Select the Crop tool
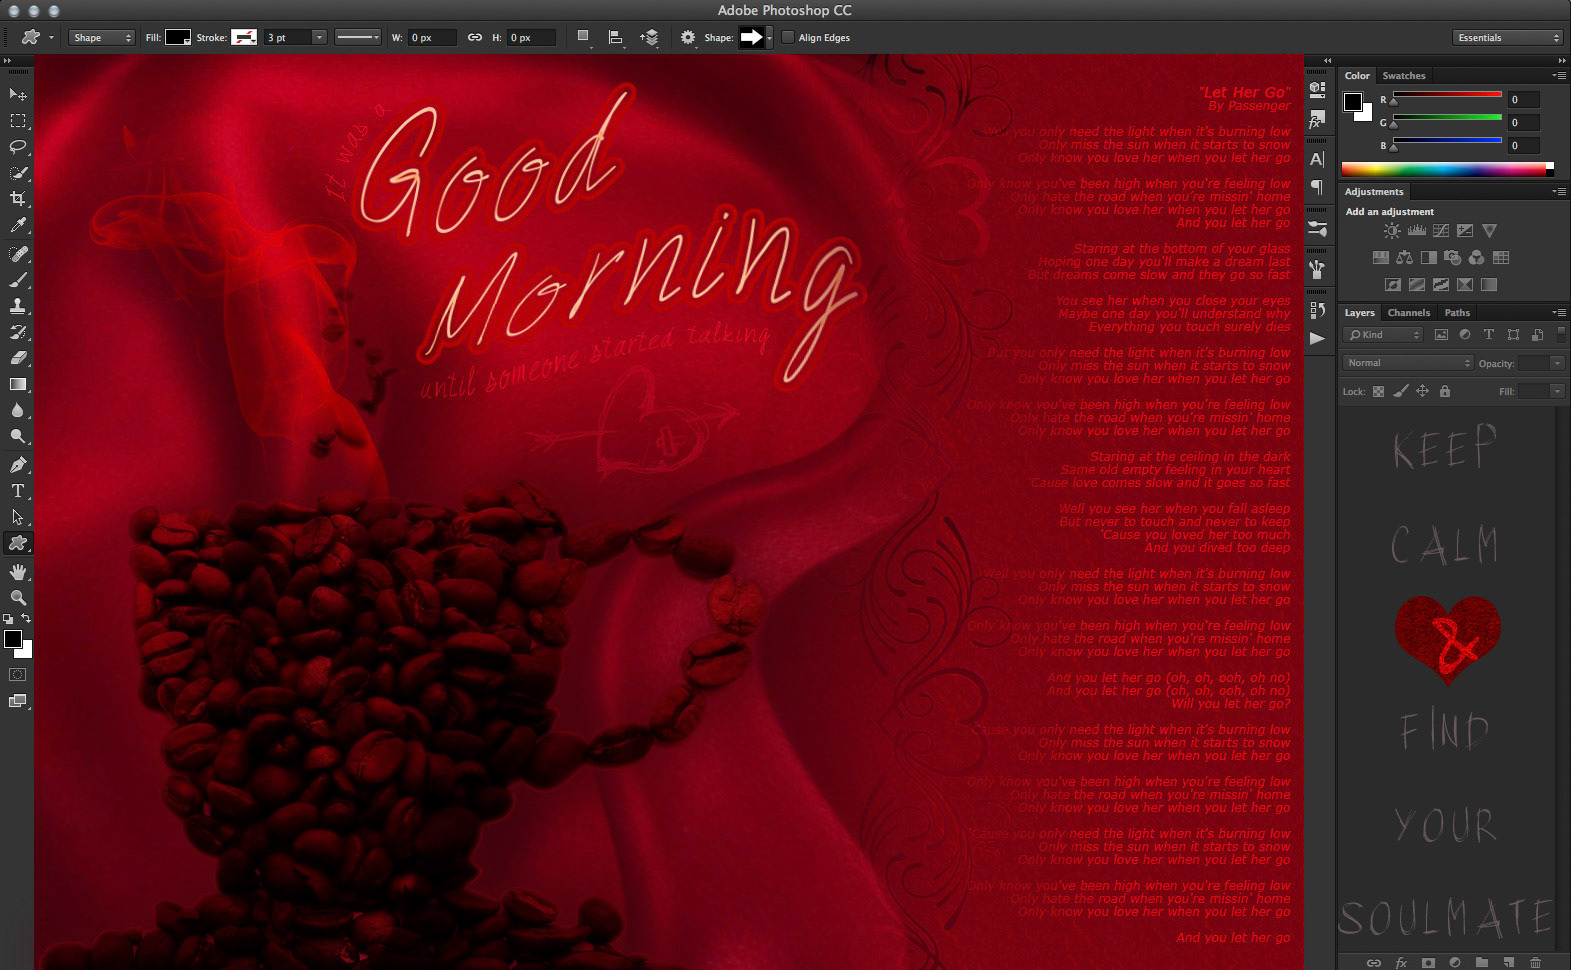Screen dimensions: 1571x970 (x=18, y=199)
